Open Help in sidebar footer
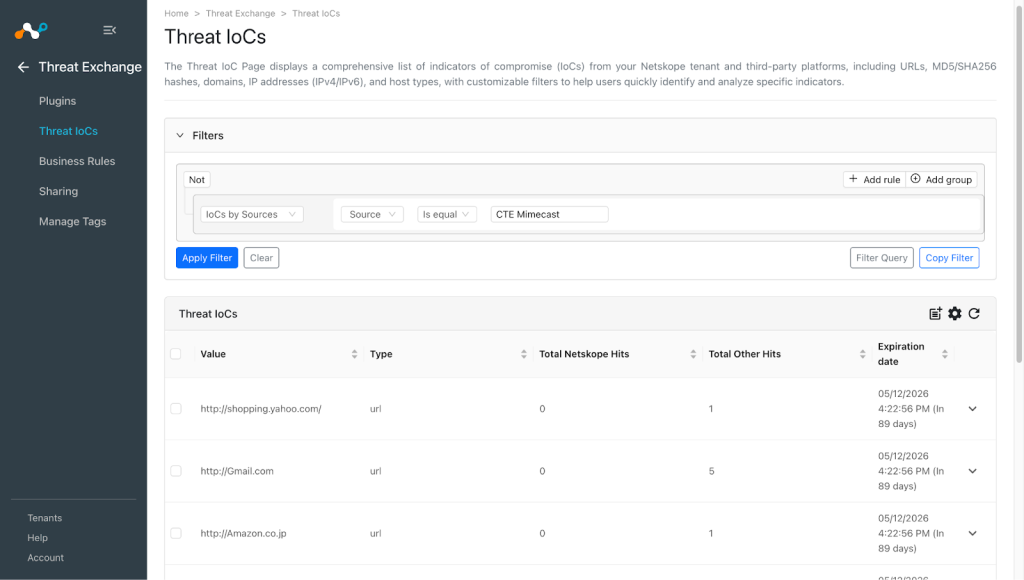1024x580 pixels. pyautogui.click(x=37, y=538)
